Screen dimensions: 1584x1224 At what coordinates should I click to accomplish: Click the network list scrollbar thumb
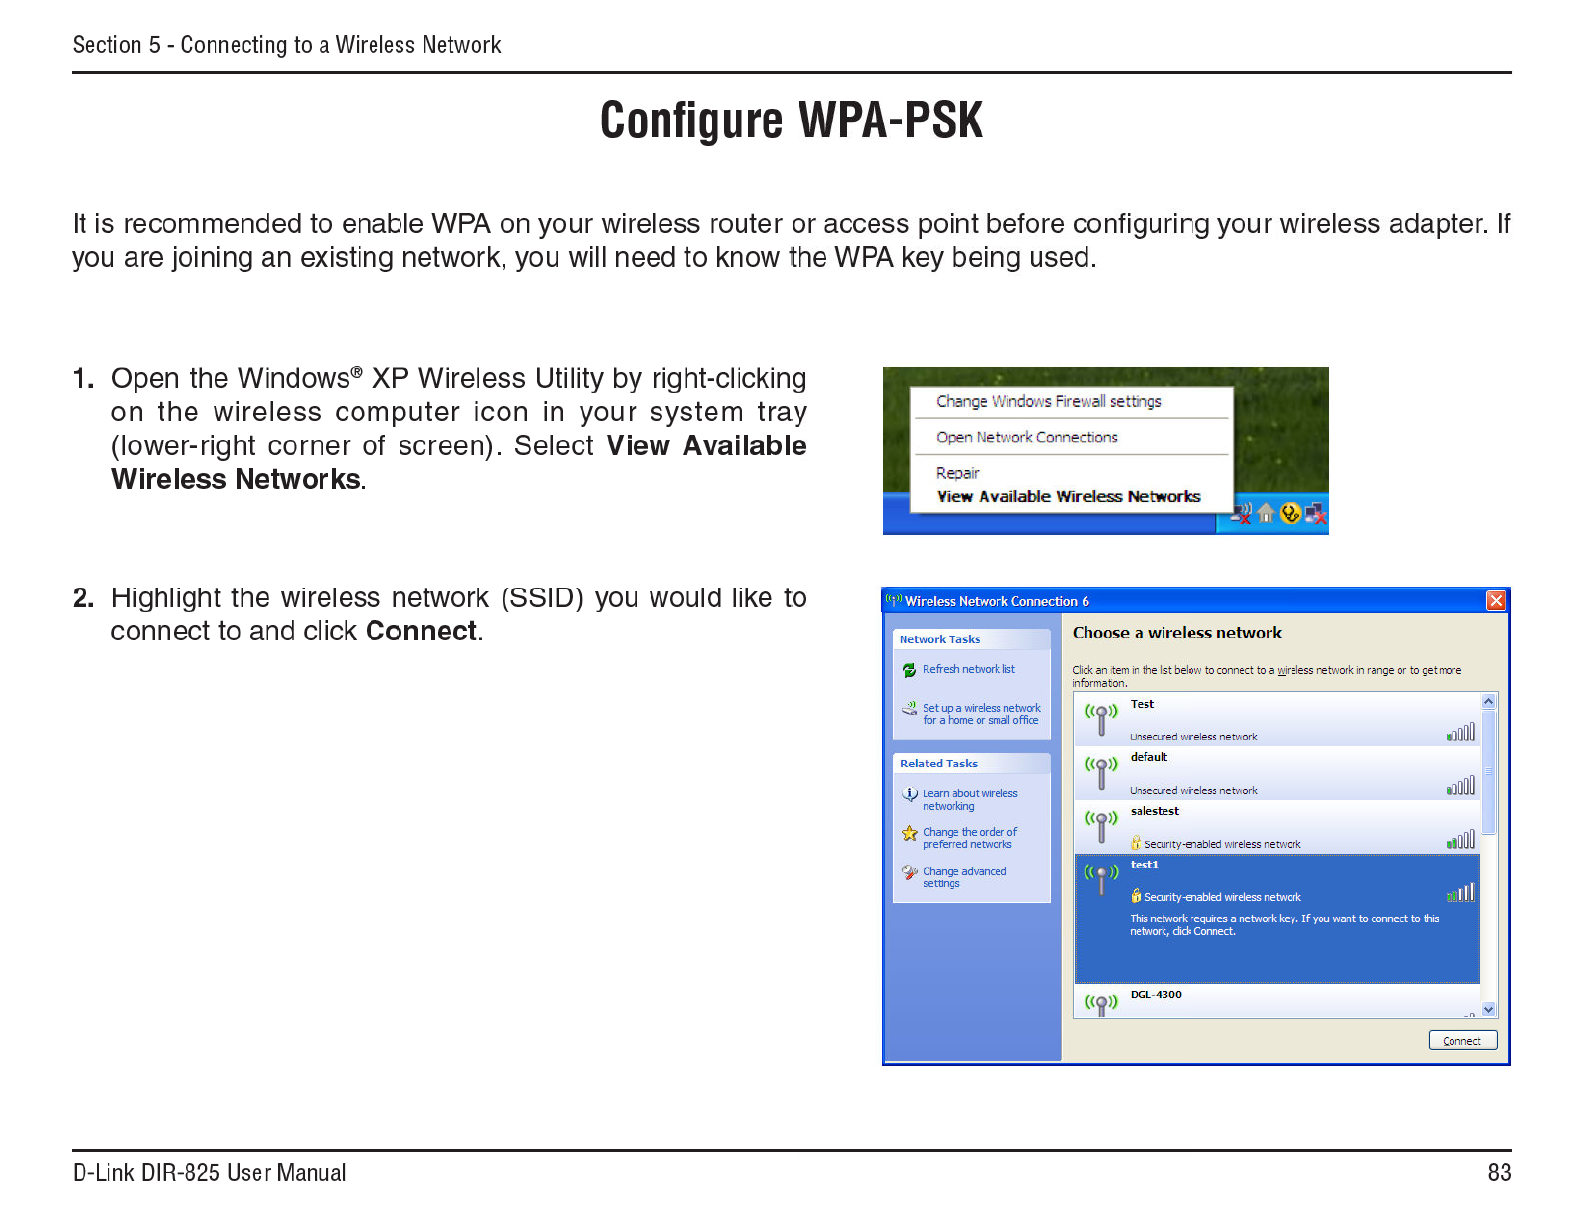coord(1489,773)
